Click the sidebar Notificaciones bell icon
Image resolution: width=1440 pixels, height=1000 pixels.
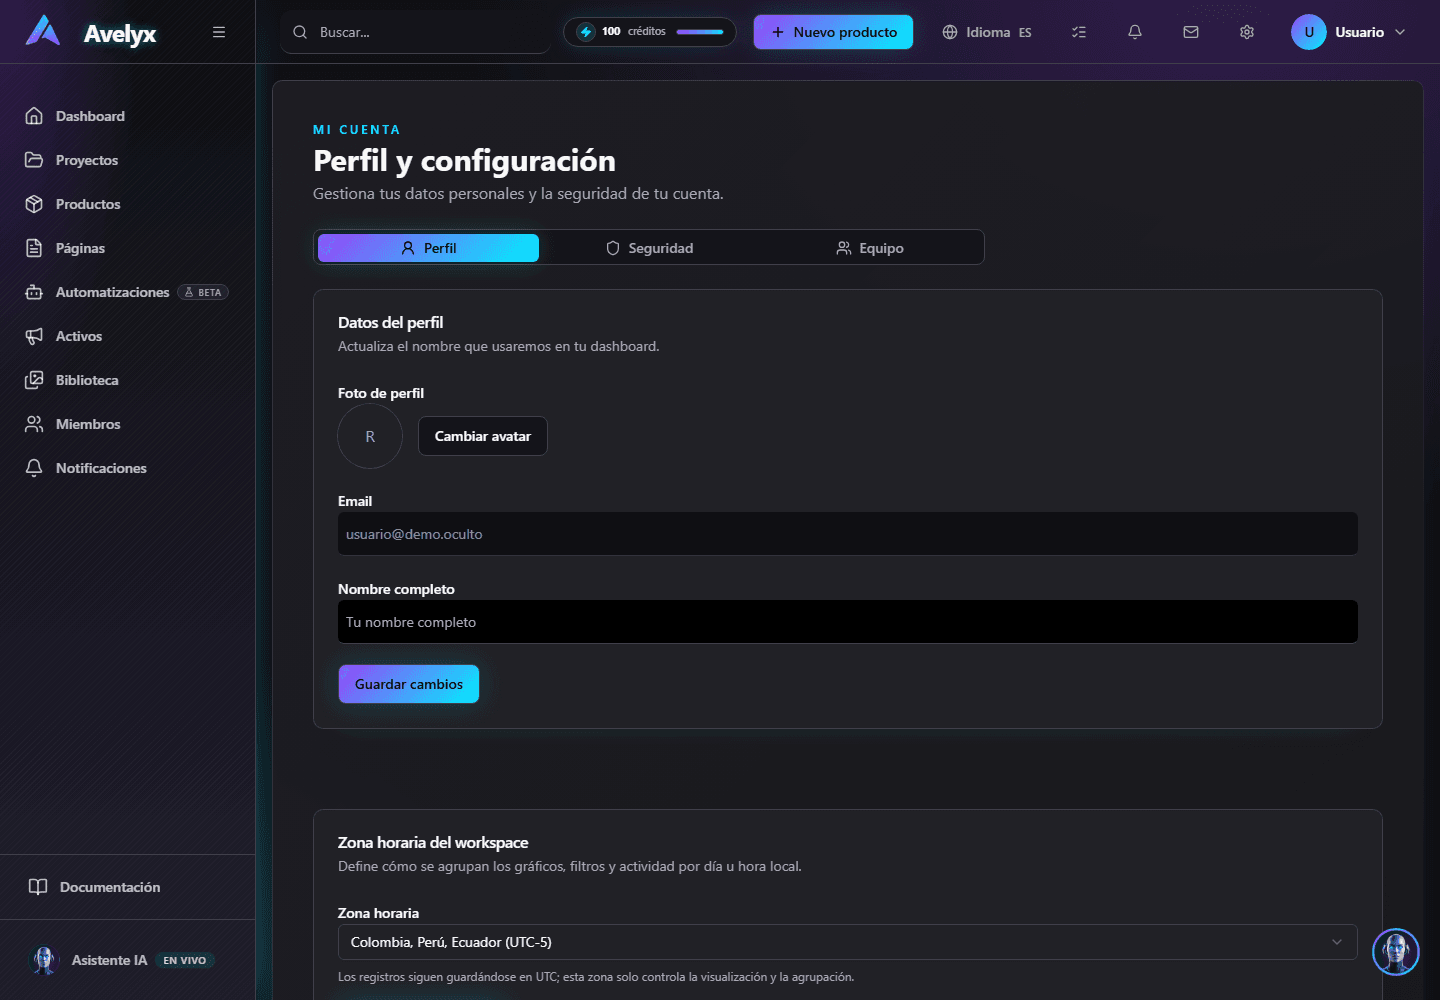tap(34, 468)
